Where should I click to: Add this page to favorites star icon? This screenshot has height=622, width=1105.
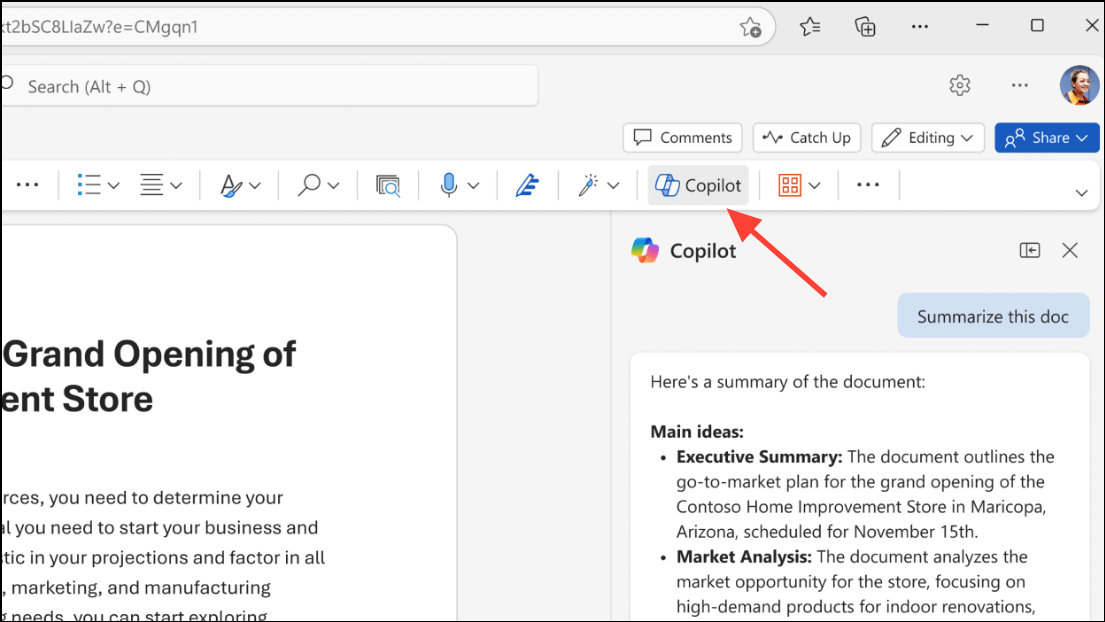click(750, 27)
